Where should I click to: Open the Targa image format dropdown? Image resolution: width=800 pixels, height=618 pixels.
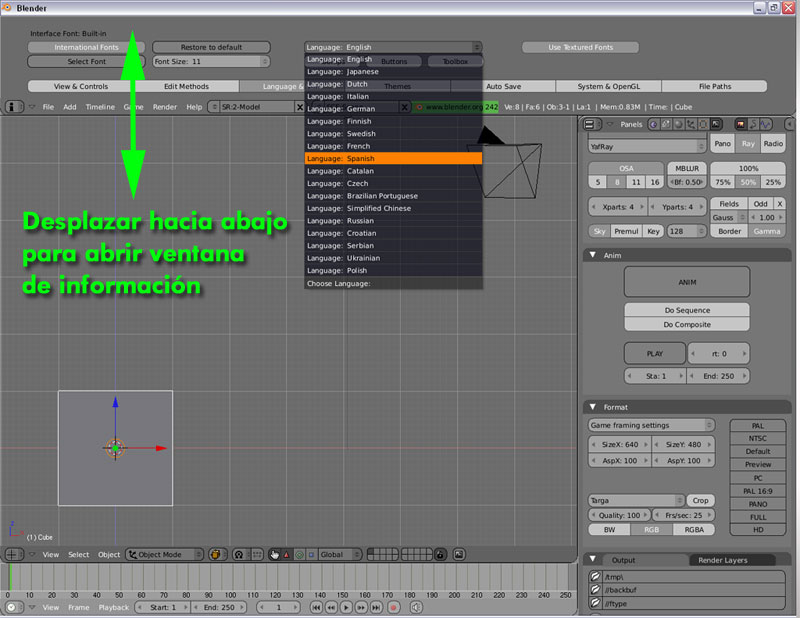pyautogui.click(x=636, y=501)
